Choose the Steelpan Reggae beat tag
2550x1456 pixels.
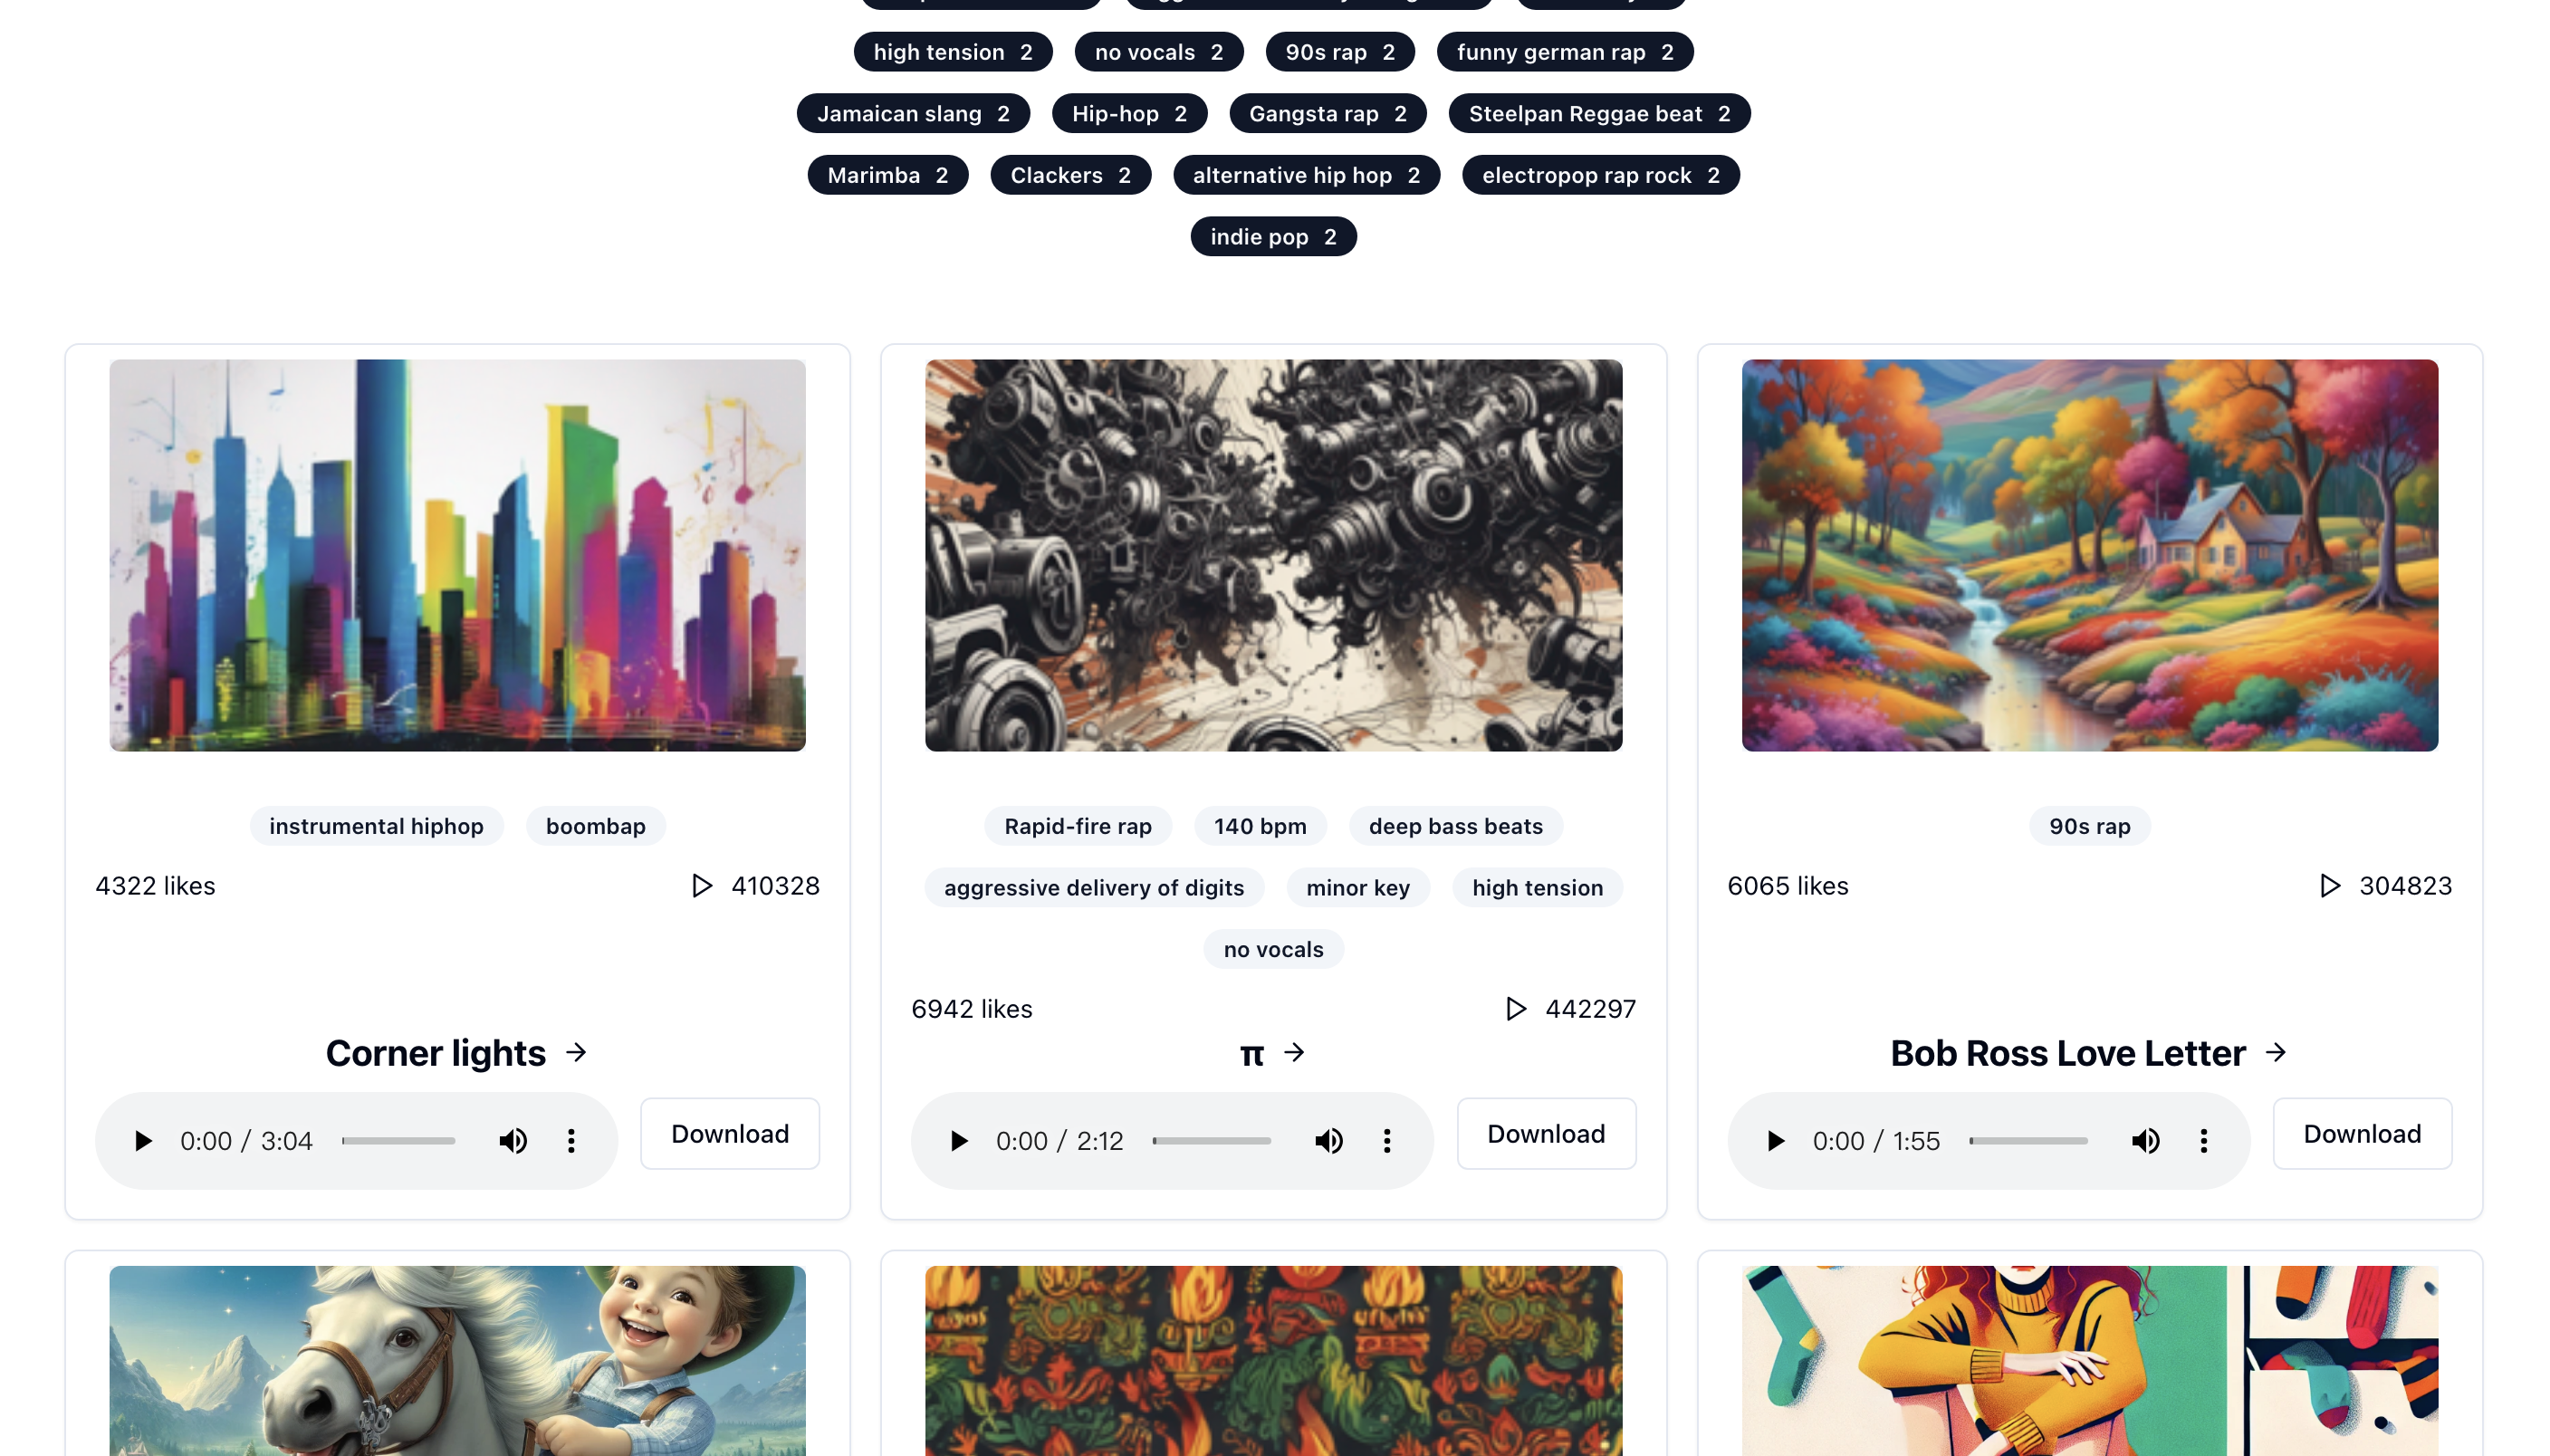(x=1599, y=114)
